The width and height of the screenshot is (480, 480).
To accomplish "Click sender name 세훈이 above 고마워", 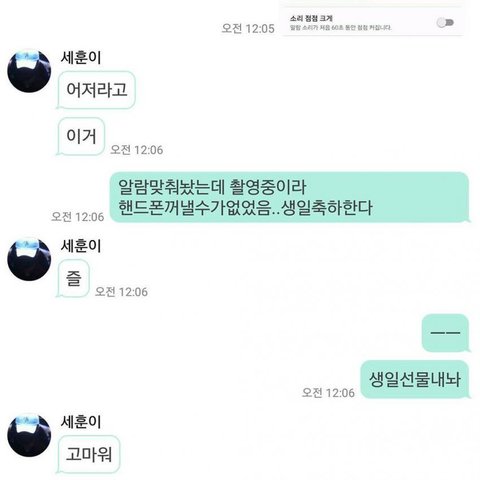I will coord(81,422).
